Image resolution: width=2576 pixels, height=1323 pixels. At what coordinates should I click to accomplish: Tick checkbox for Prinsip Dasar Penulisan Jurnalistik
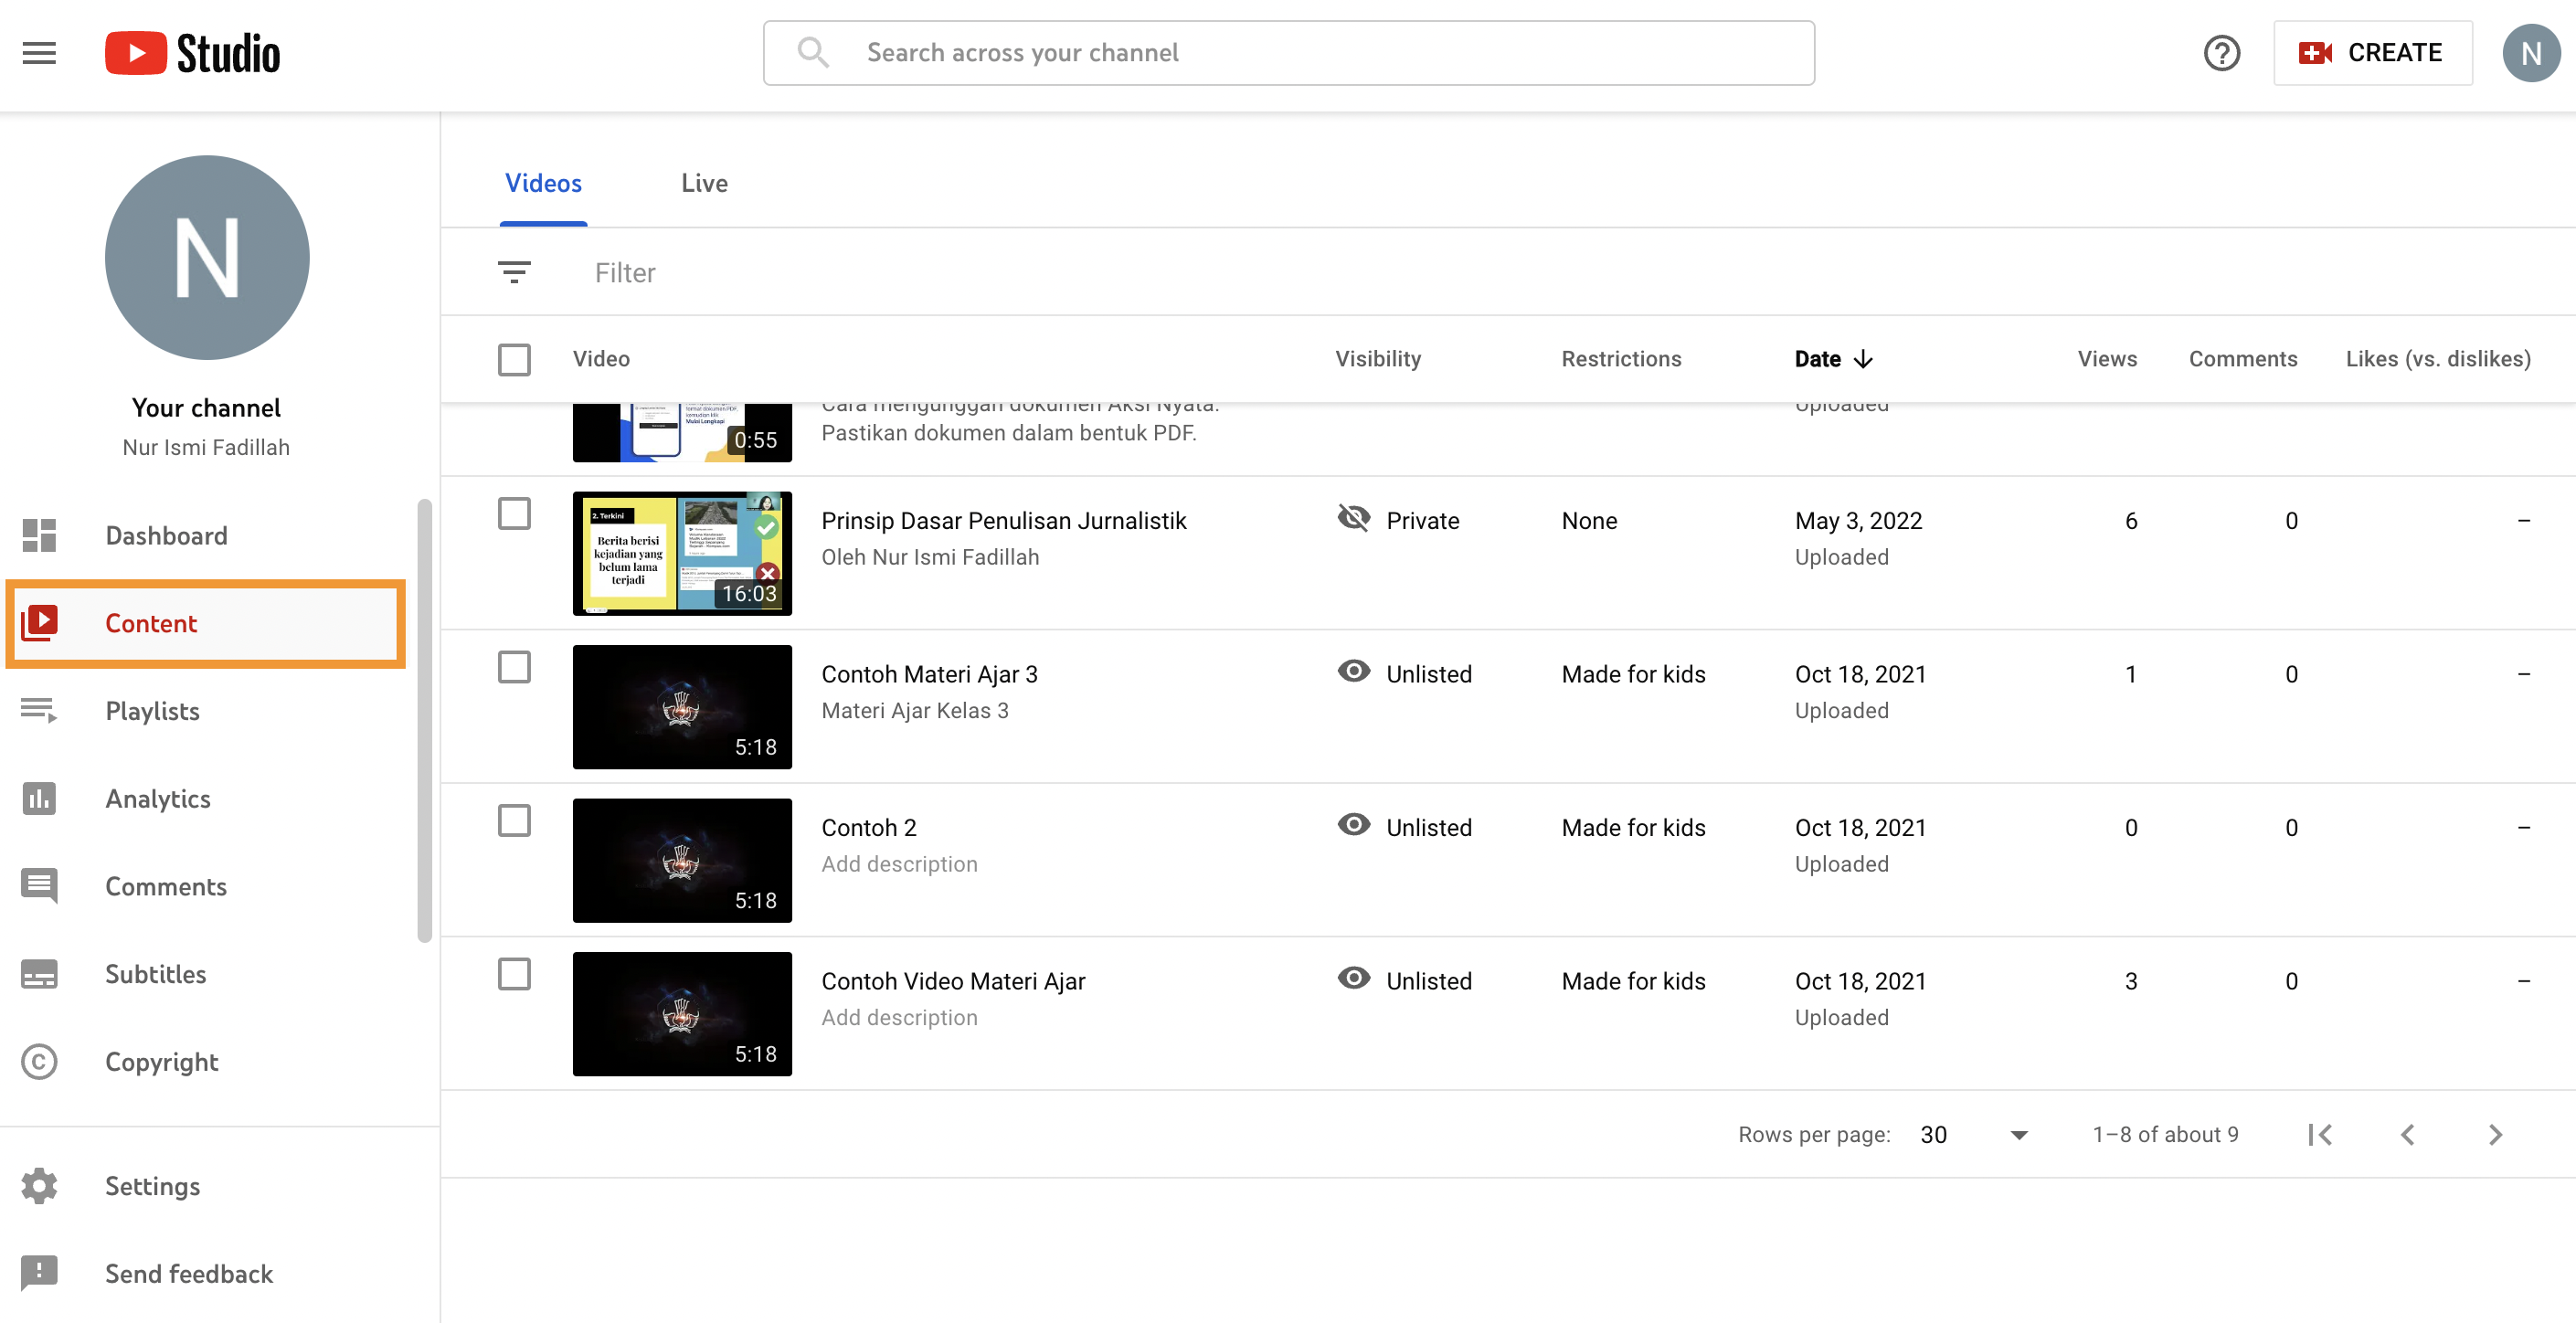(514, 514)
